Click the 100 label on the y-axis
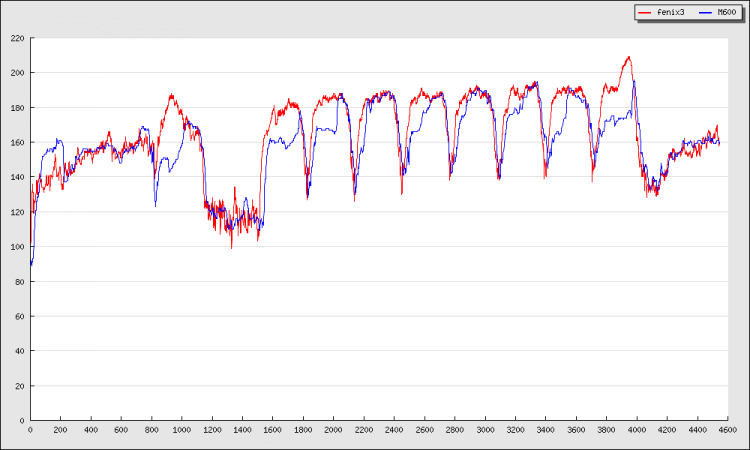 18,247
